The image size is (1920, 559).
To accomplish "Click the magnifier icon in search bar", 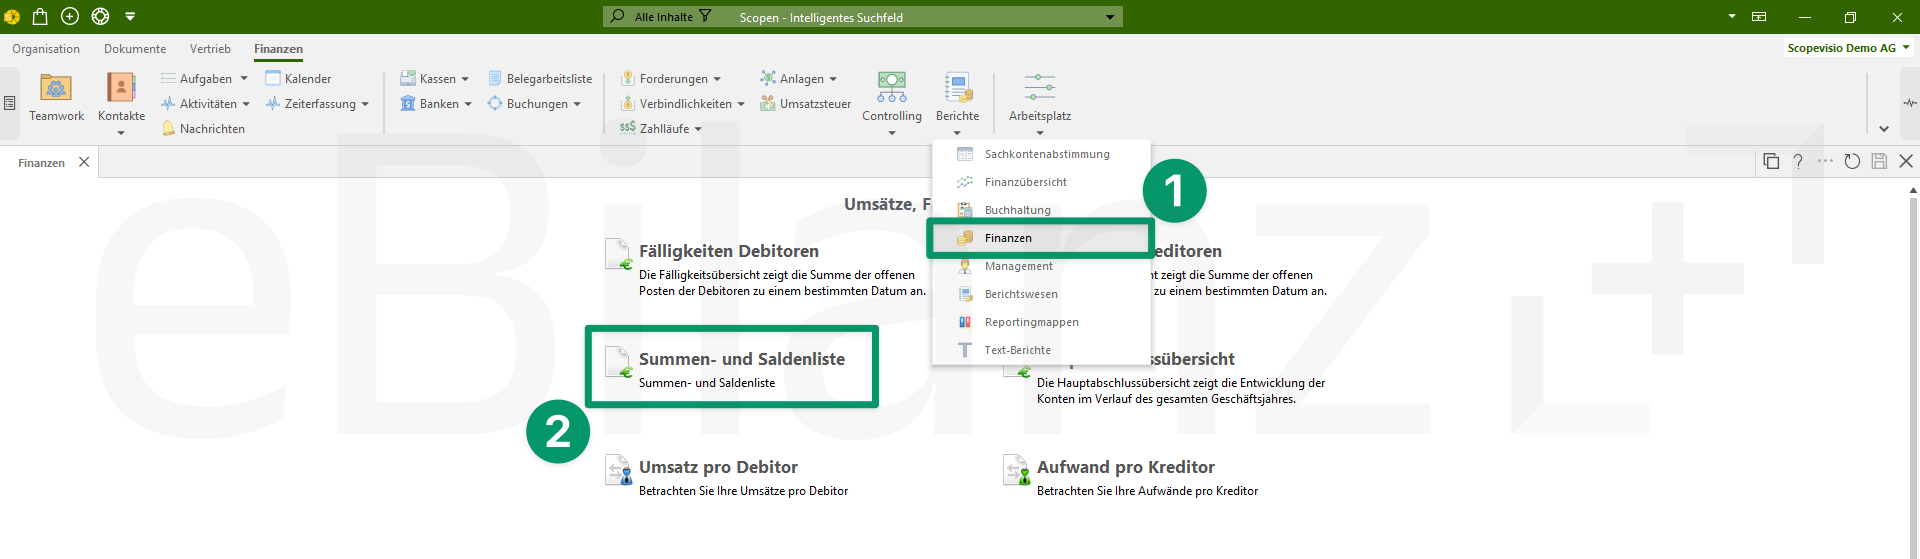I will click(x=618, y=16).
